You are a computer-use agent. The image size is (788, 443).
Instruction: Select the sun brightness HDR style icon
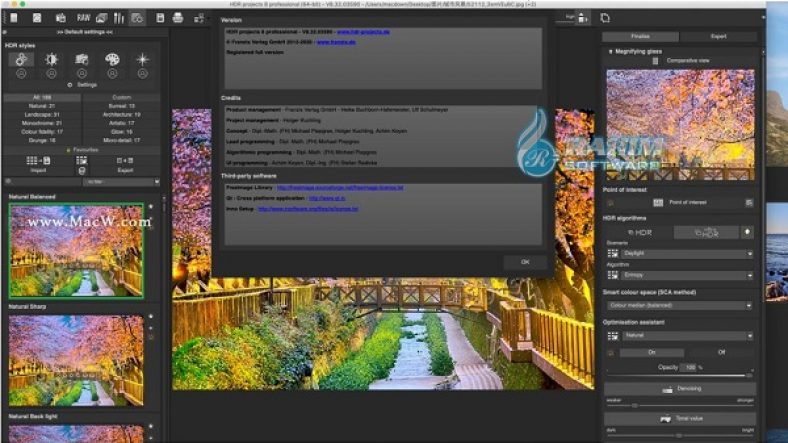(51, 59)
